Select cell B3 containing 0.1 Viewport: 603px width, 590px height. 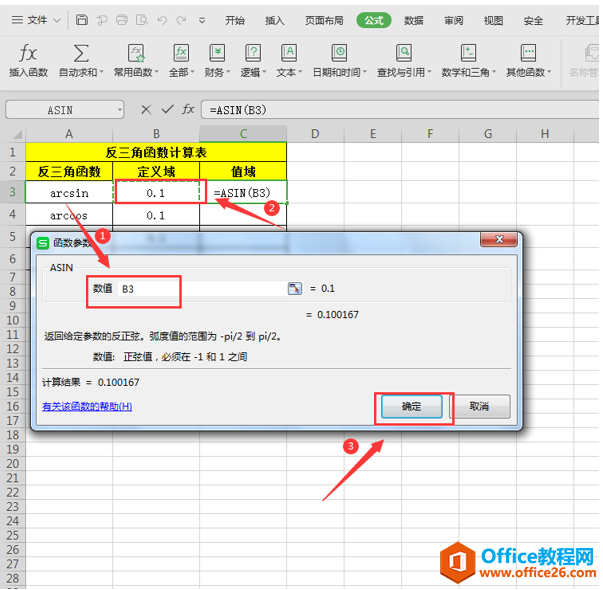(156, 192)
